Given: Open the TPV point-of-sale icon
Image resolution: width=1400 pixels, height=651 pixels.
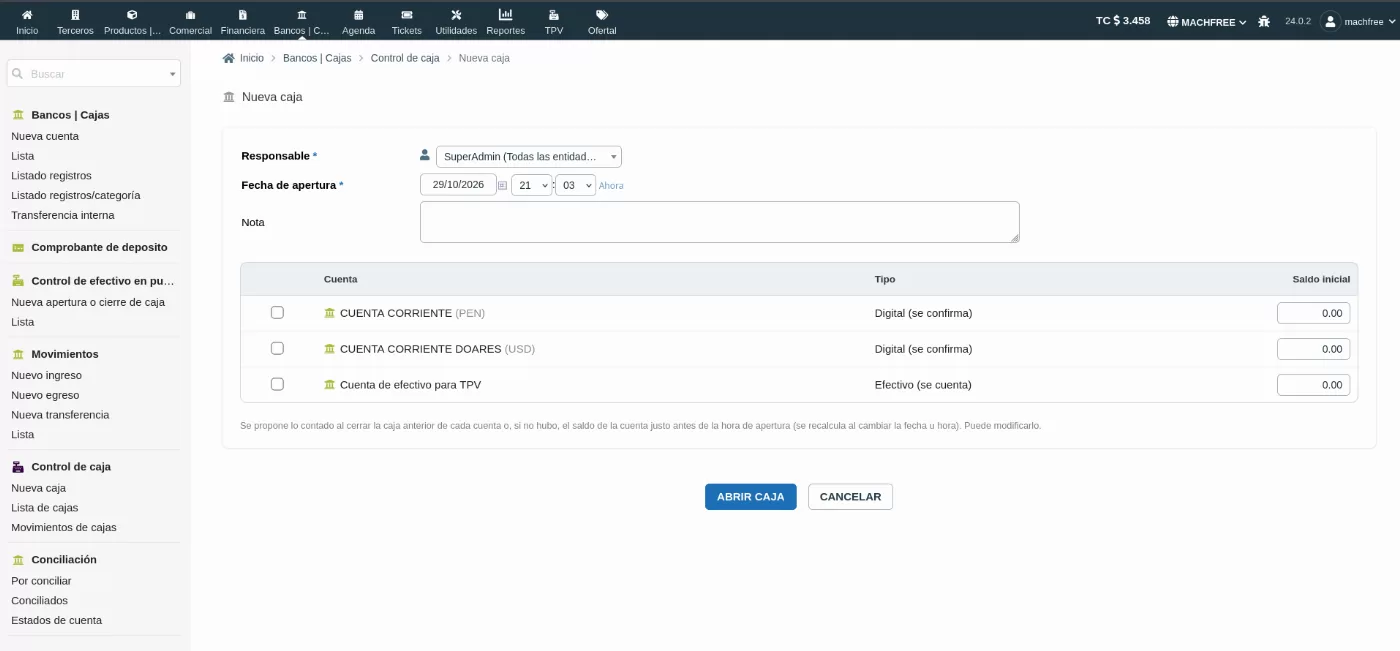Looking at the screenshot, I should 553,15.
